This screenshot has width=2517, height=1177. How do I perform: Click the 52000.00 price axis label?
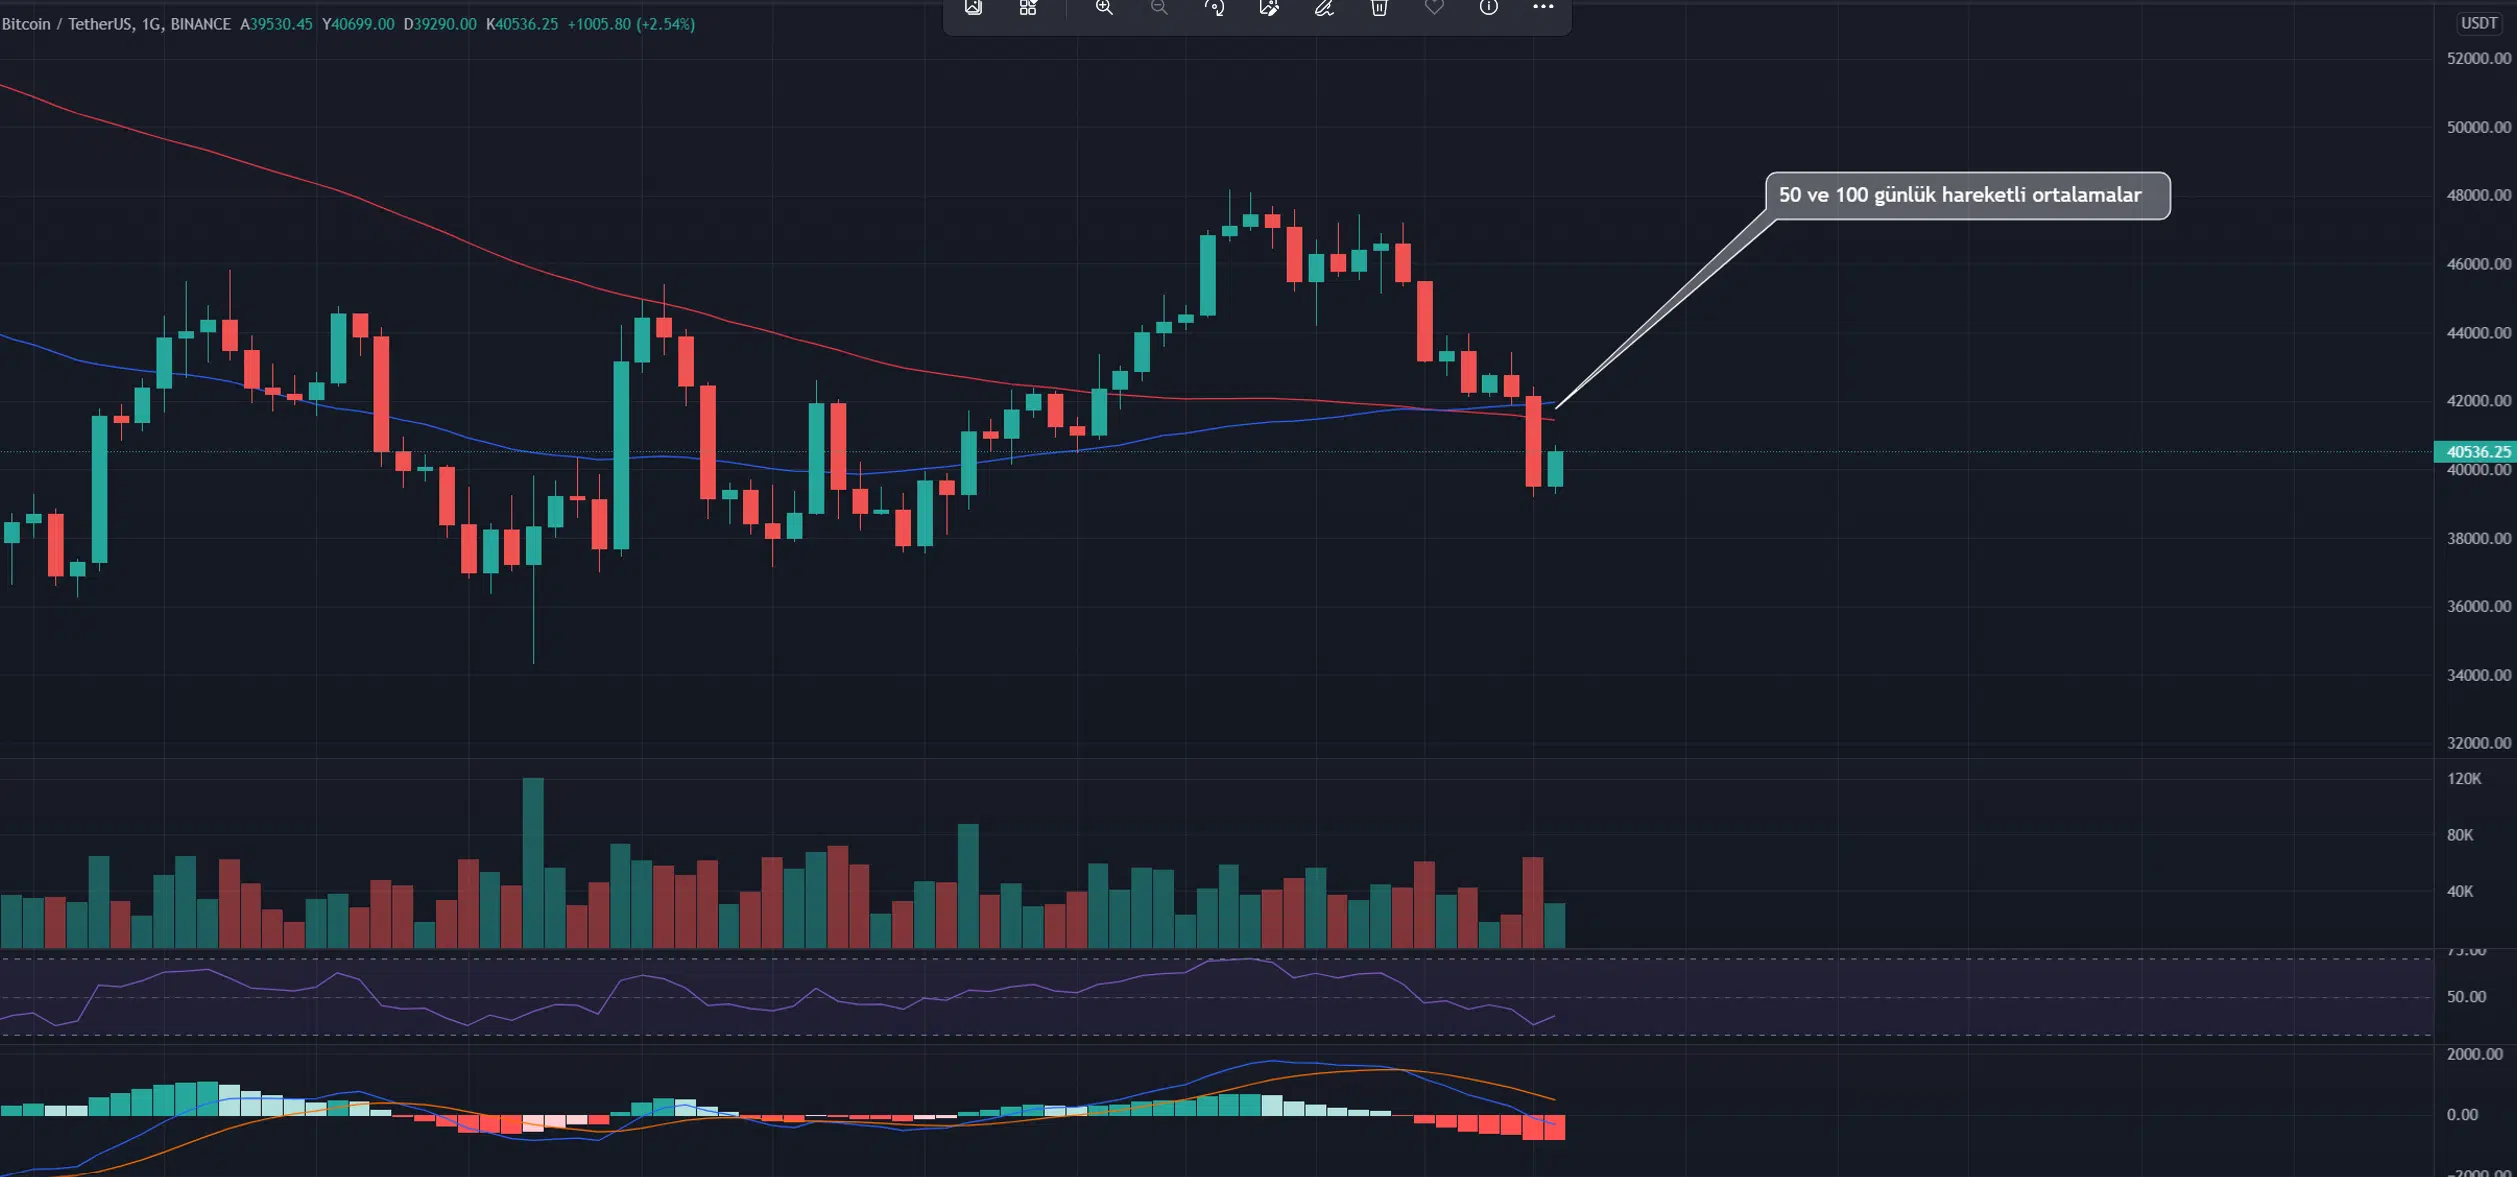(x=2478, y=59)
